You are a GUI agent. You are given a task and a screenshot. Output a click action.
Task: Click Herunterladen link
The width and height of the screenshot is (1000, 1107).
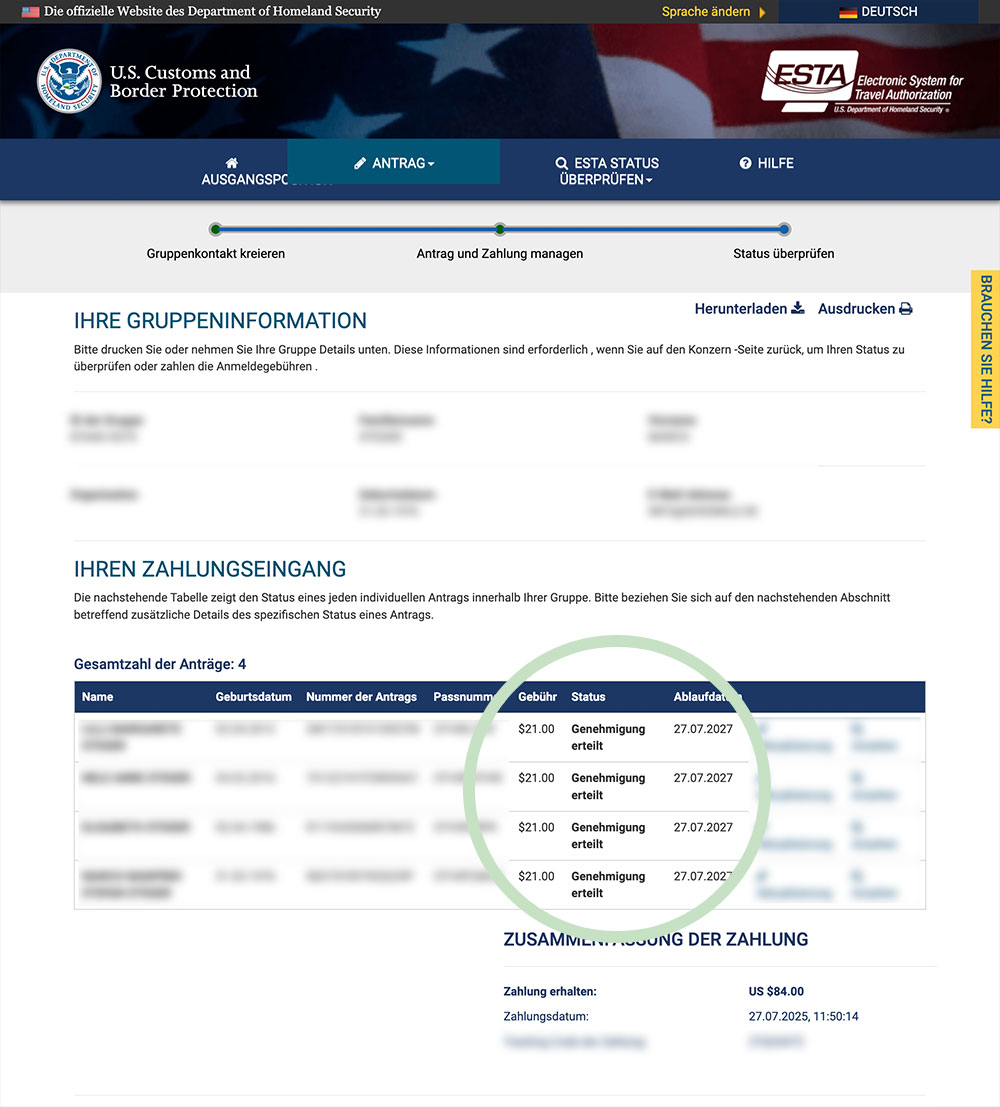[749, 309]
